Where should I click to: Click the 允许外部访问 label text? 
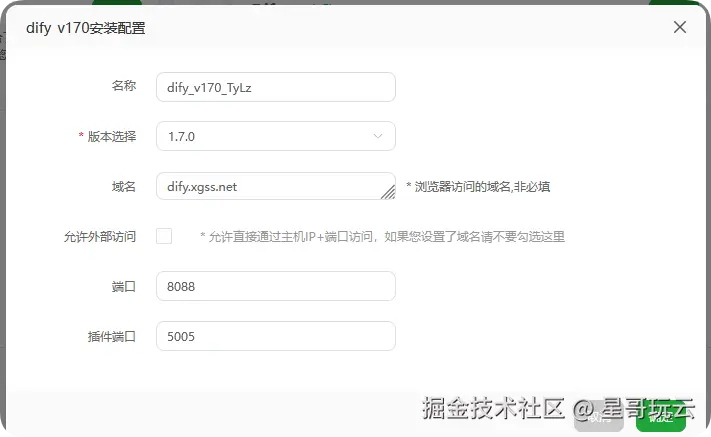(x=100, y=236)
